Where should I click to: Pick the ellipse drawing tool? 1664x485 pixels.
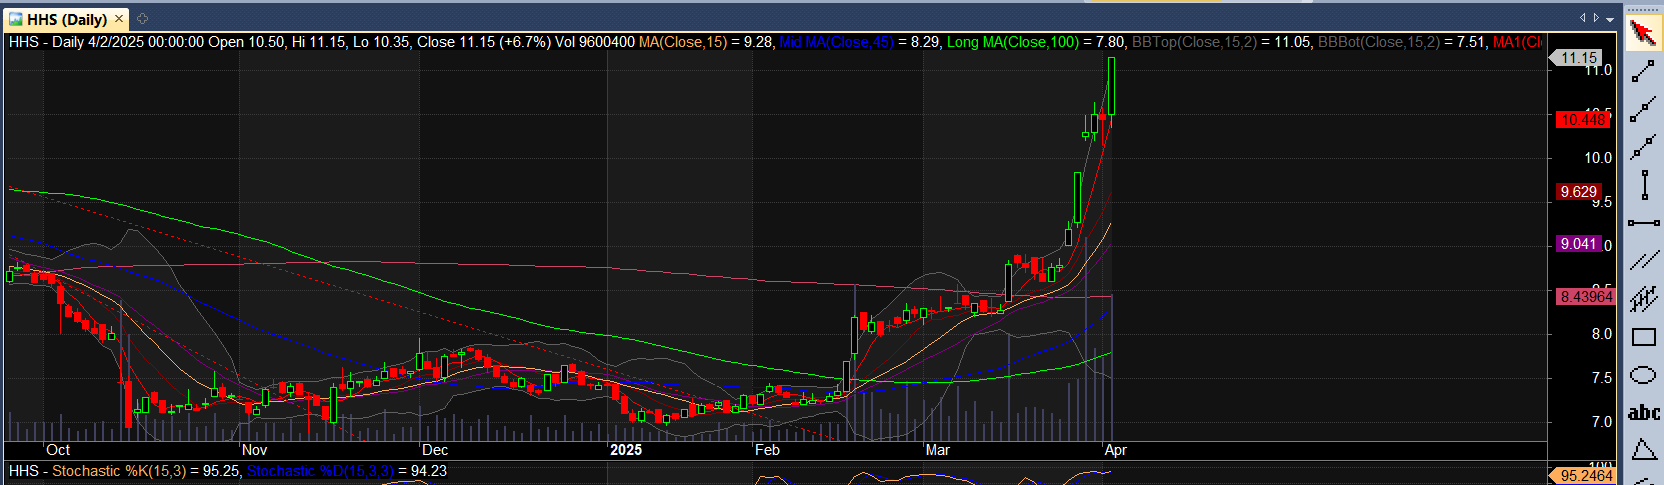(1643, 375)
